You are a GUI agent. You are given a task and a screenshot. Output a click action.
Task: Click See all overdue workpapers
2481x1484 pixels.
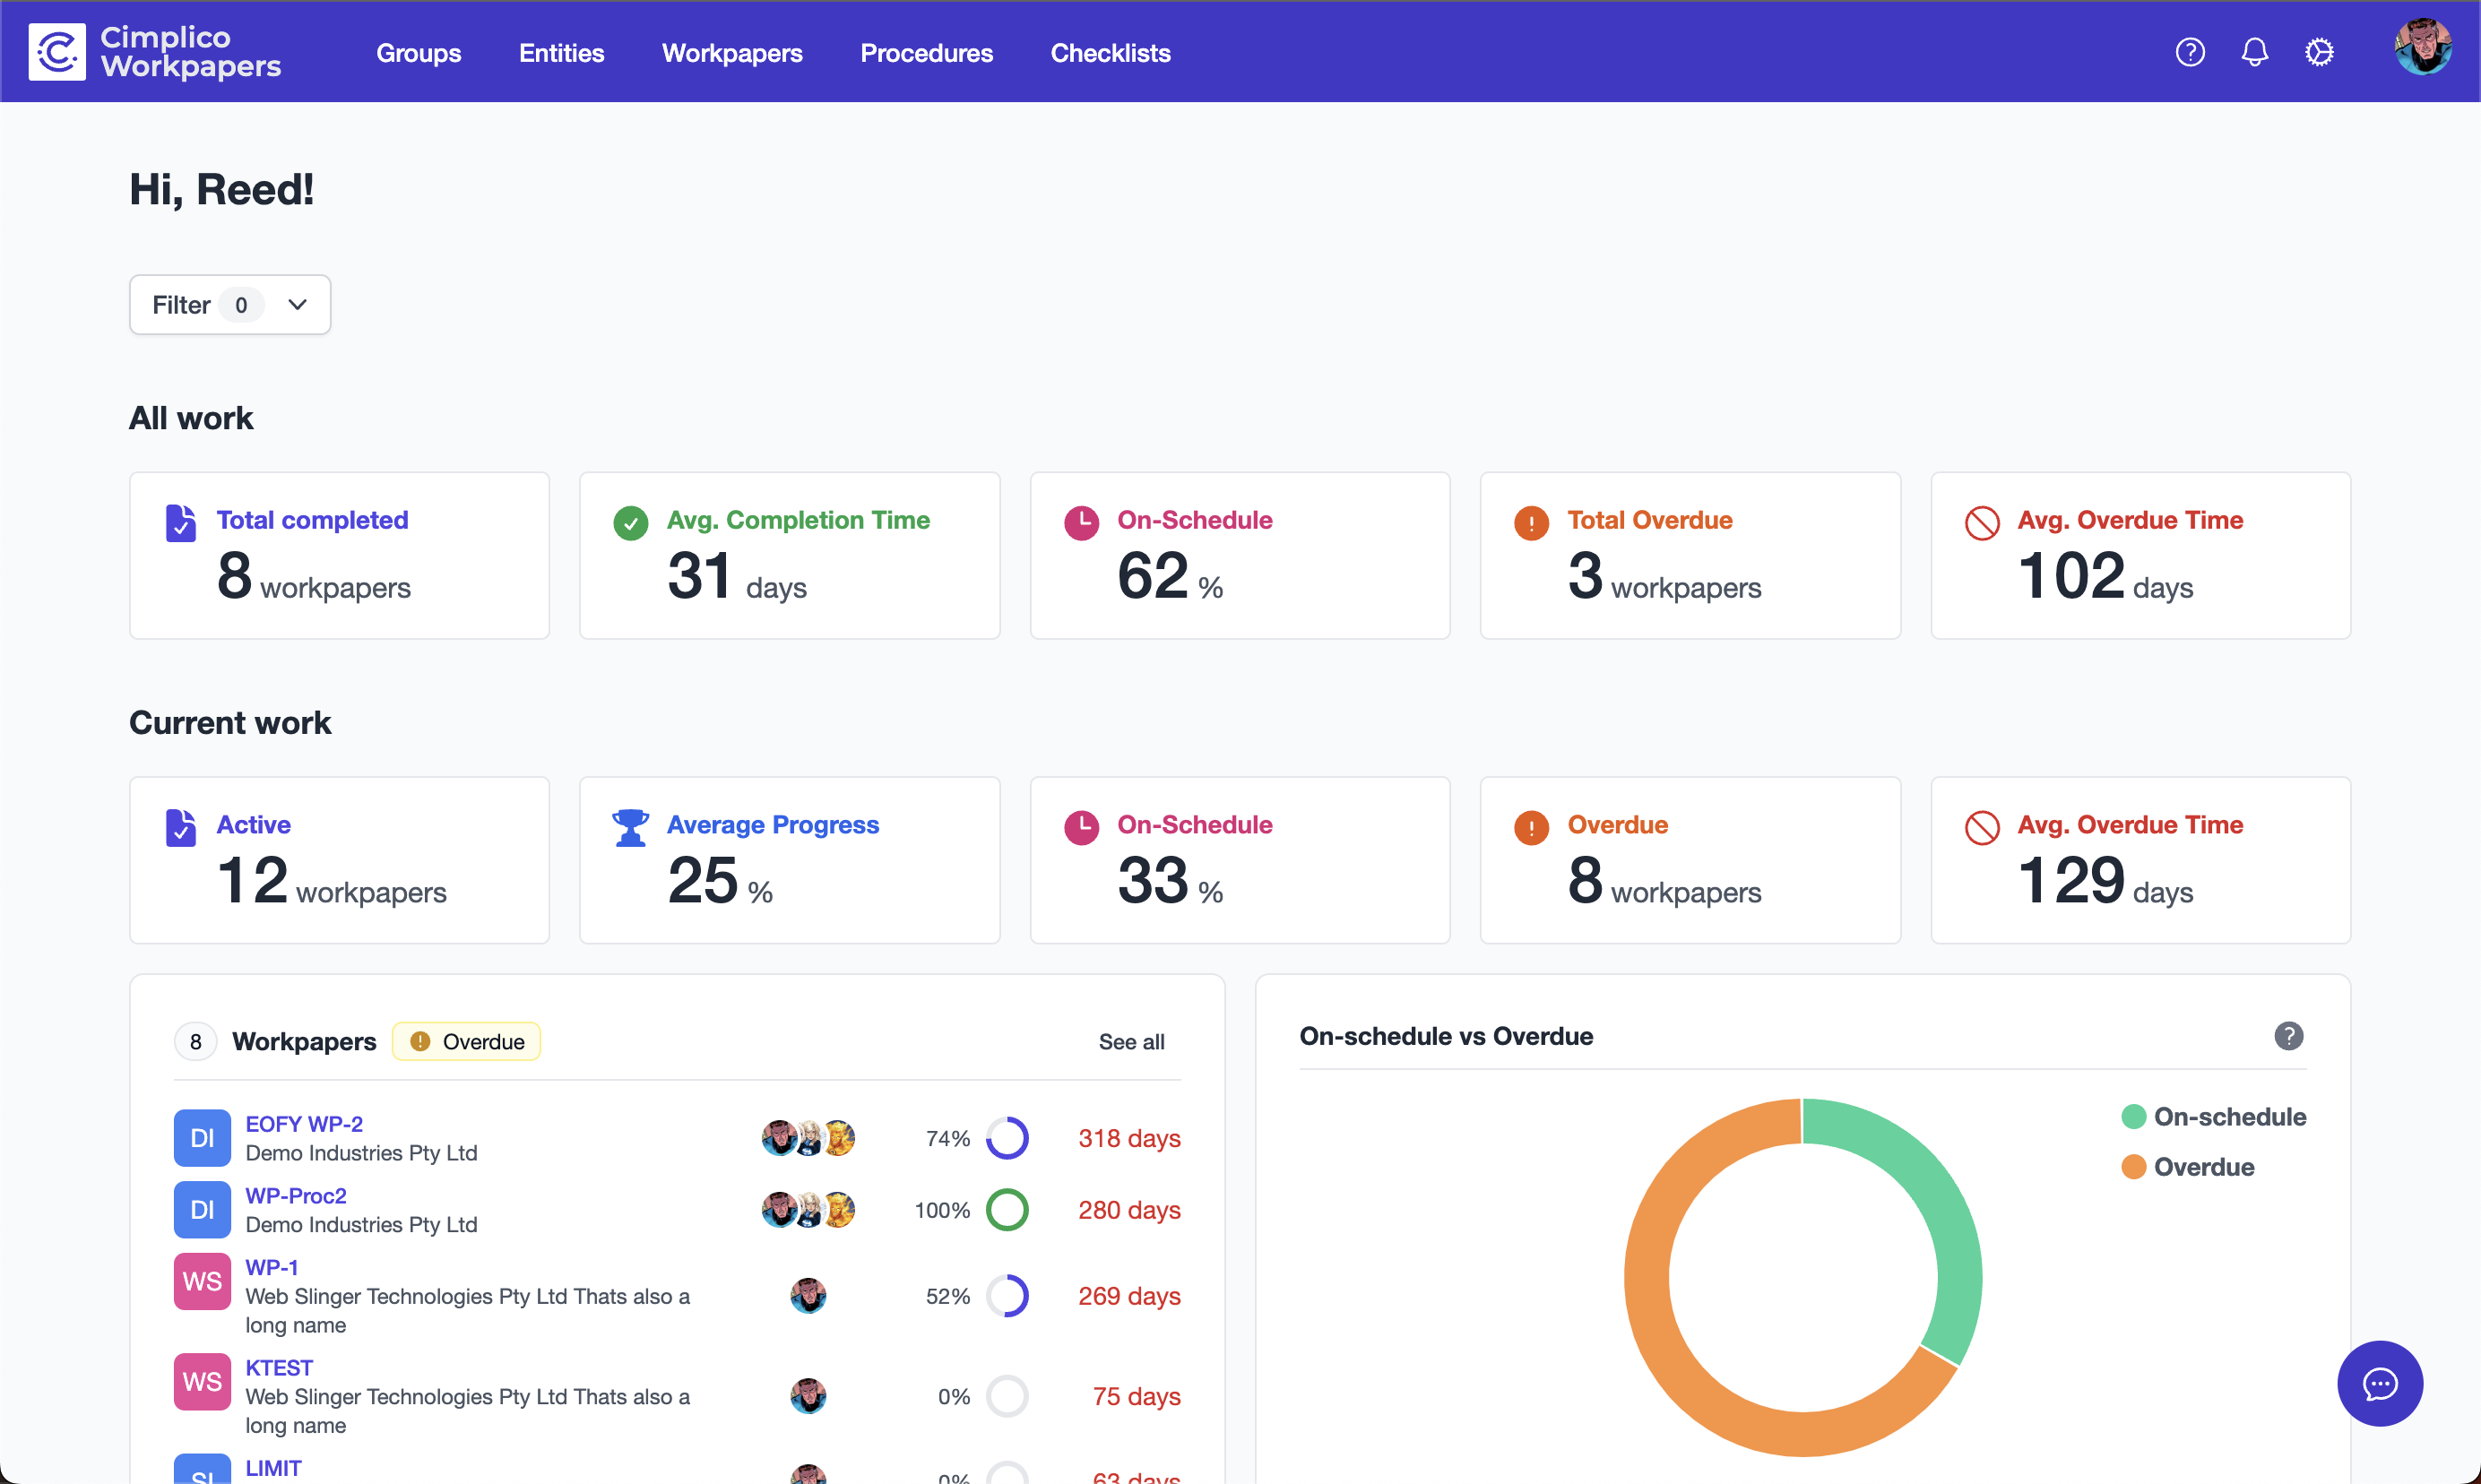click(x=1131, y=1042)
